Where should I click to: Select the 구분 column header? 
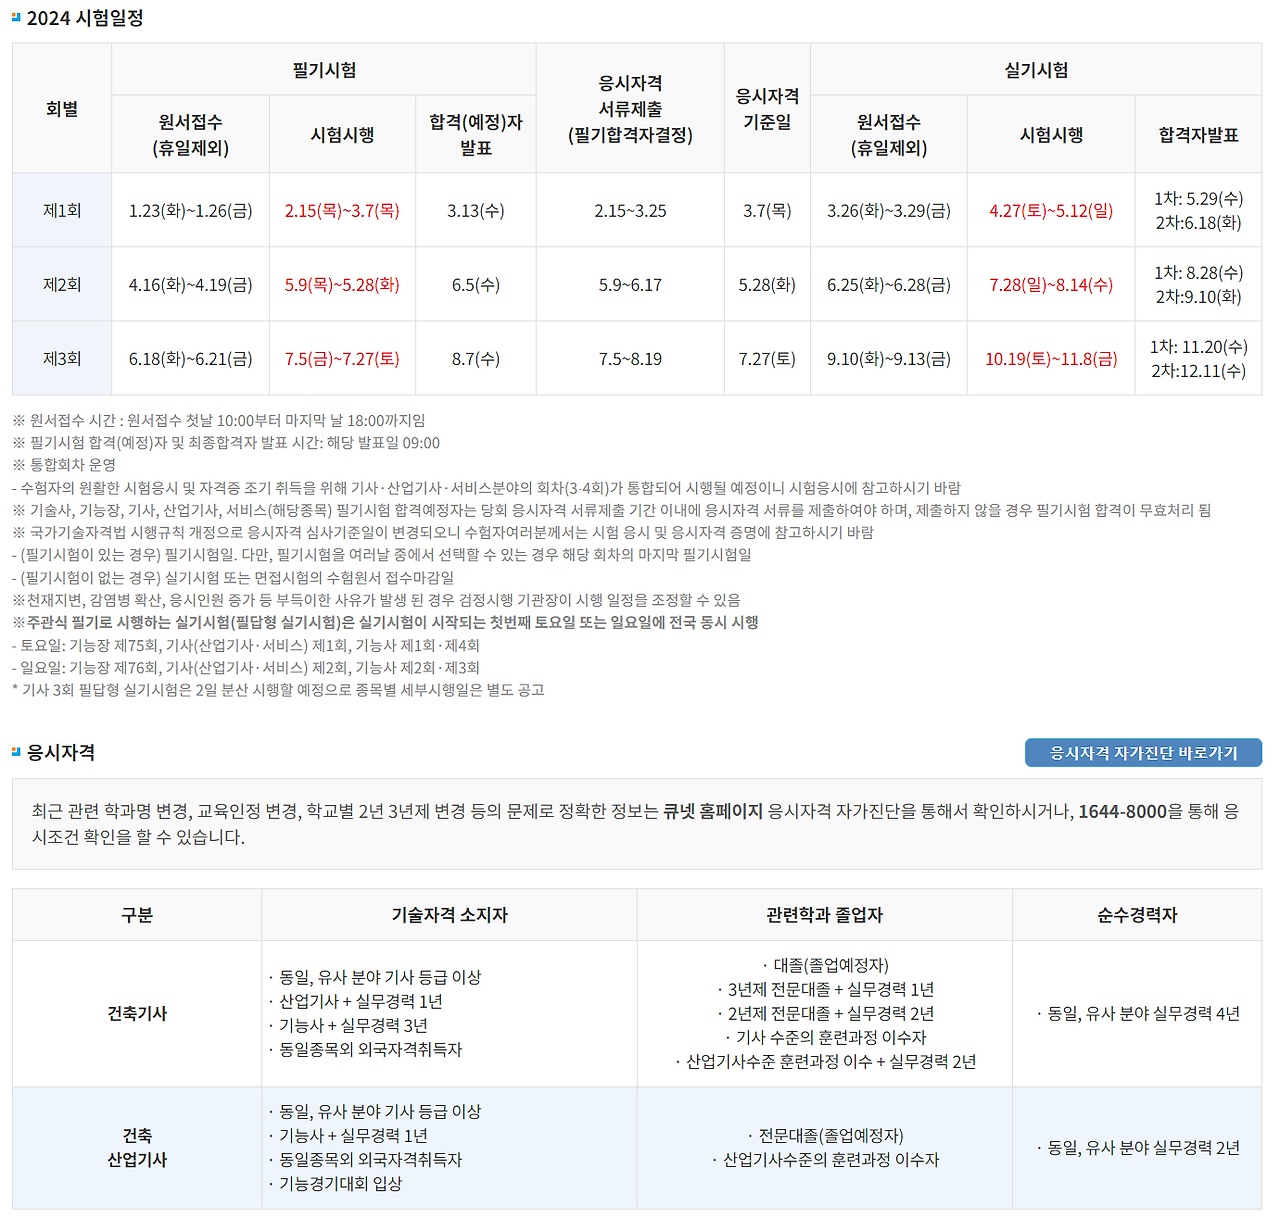[137, 914]
